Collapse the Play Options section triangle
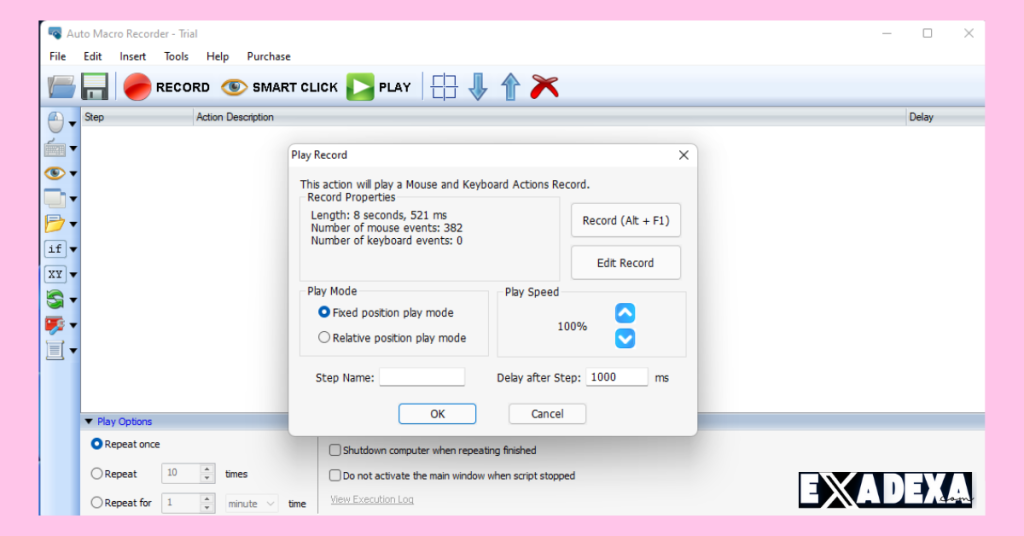 89,422
